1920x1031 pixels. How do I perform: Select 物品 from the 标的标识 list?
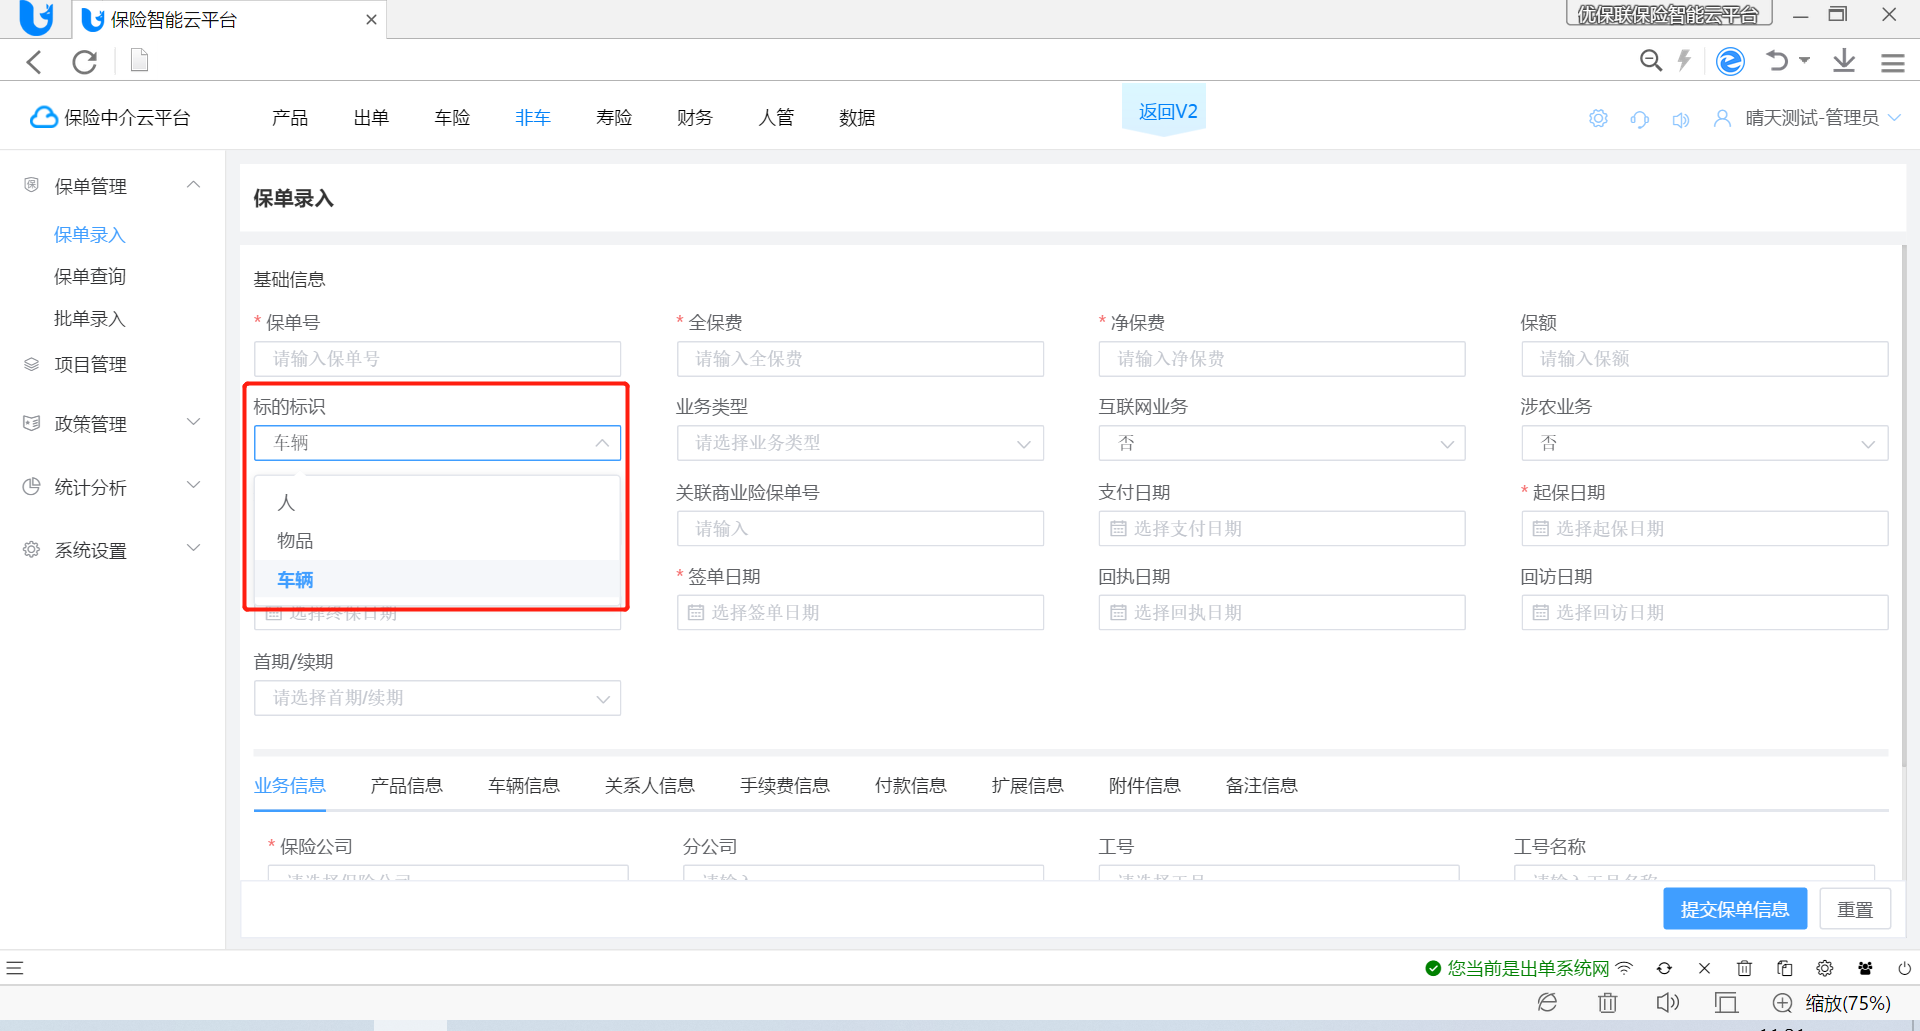[x=438, y=541]
